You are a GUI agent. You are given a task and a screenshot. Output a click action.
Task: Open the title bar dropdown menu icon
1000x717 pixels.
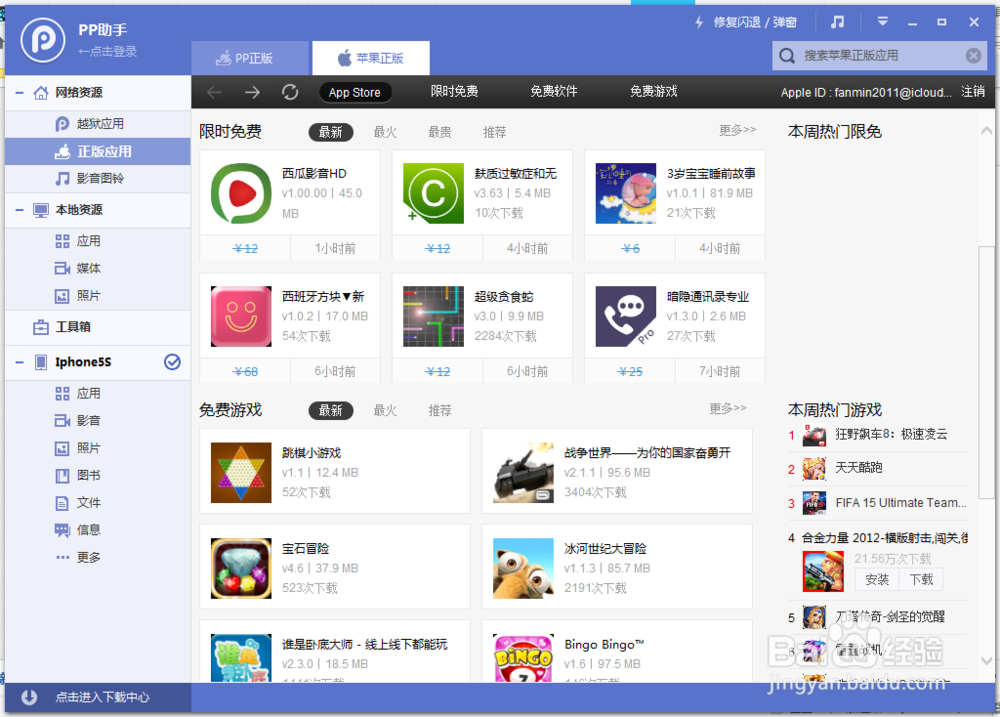point(883,22)
